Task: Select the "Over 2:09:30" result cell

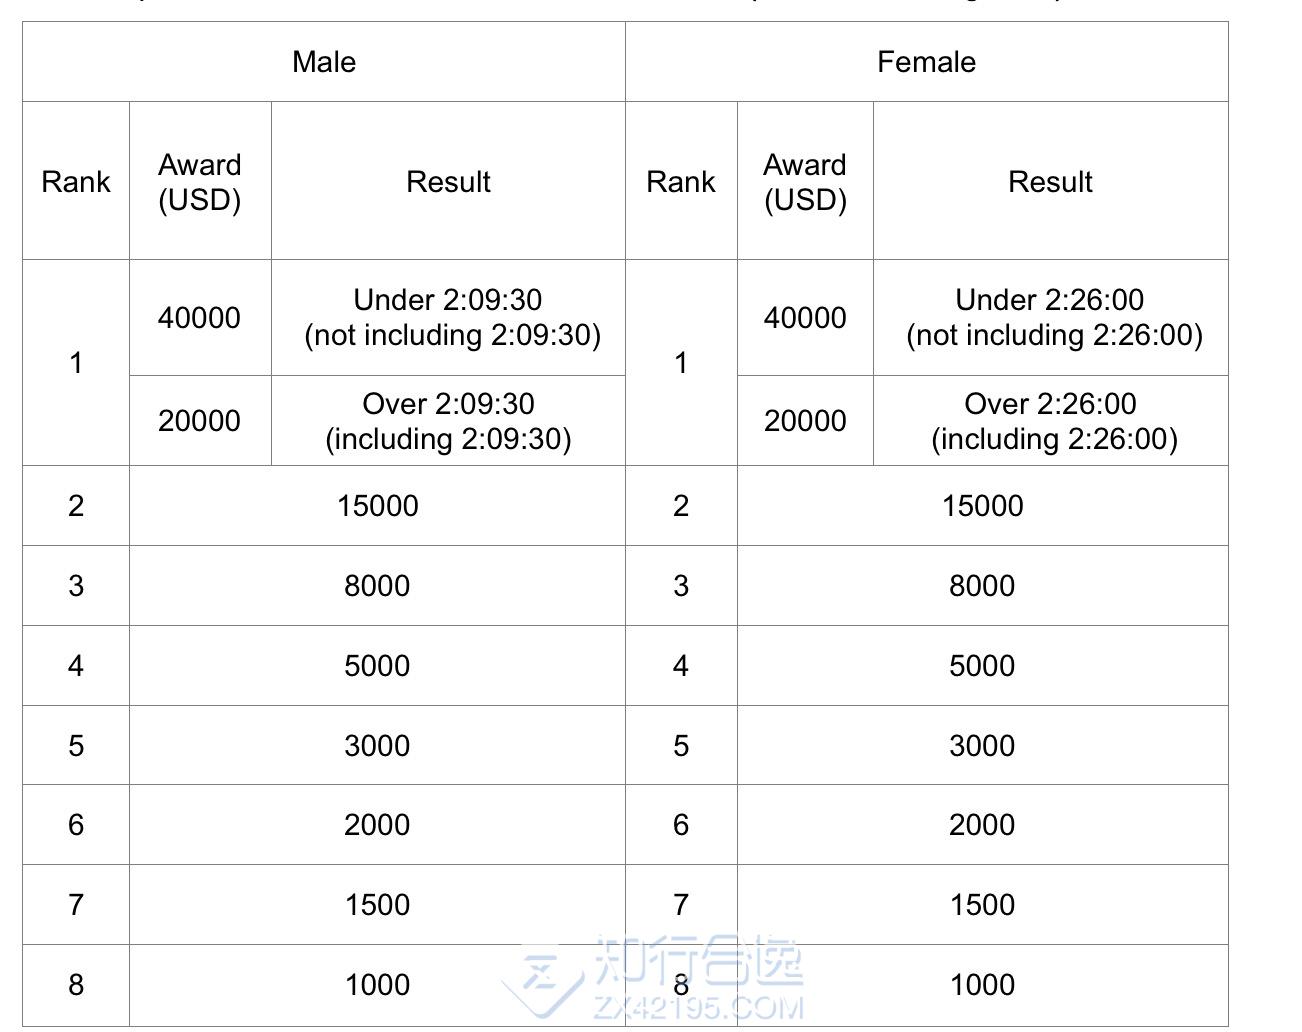Action: 448,421
